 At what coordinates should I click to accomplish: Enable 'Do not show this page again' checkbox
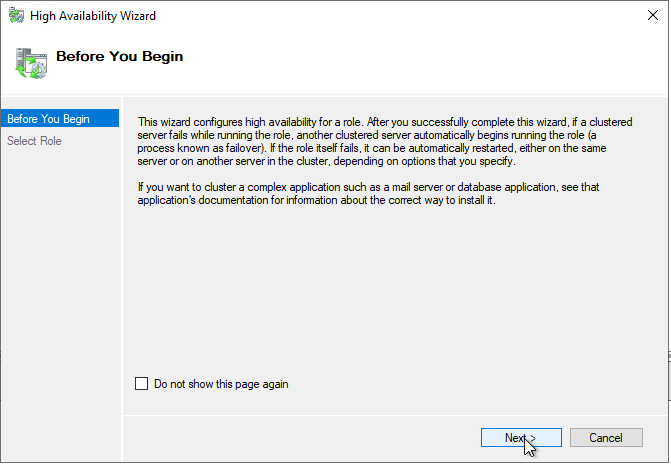[141, 384]
